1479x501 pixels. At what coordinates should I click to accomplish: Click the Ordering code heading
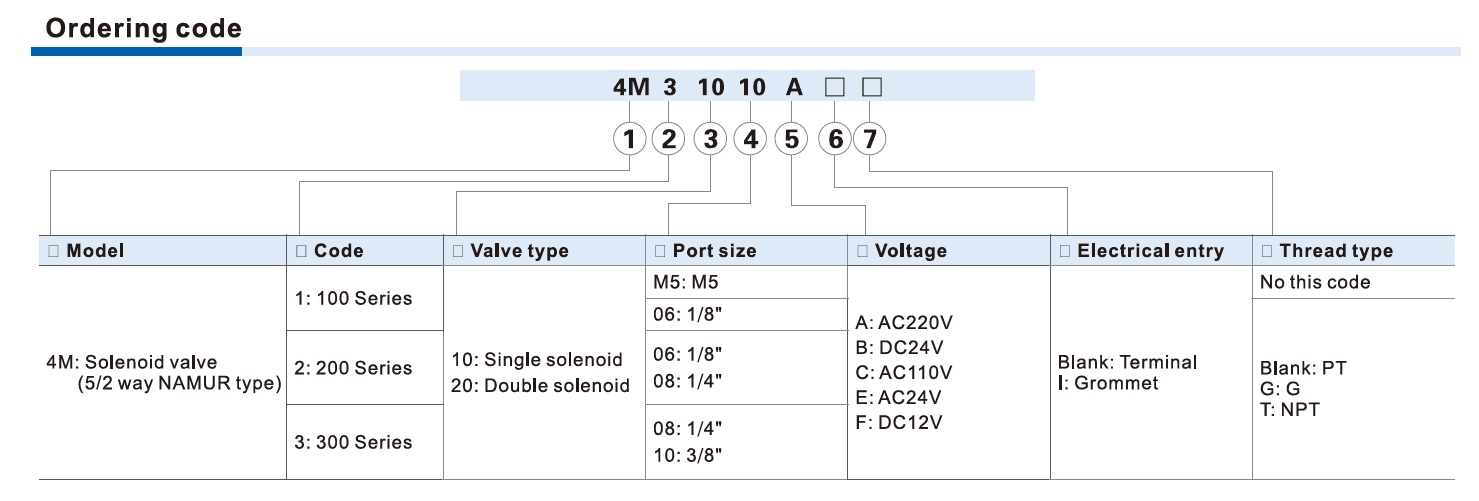(144, 29)
